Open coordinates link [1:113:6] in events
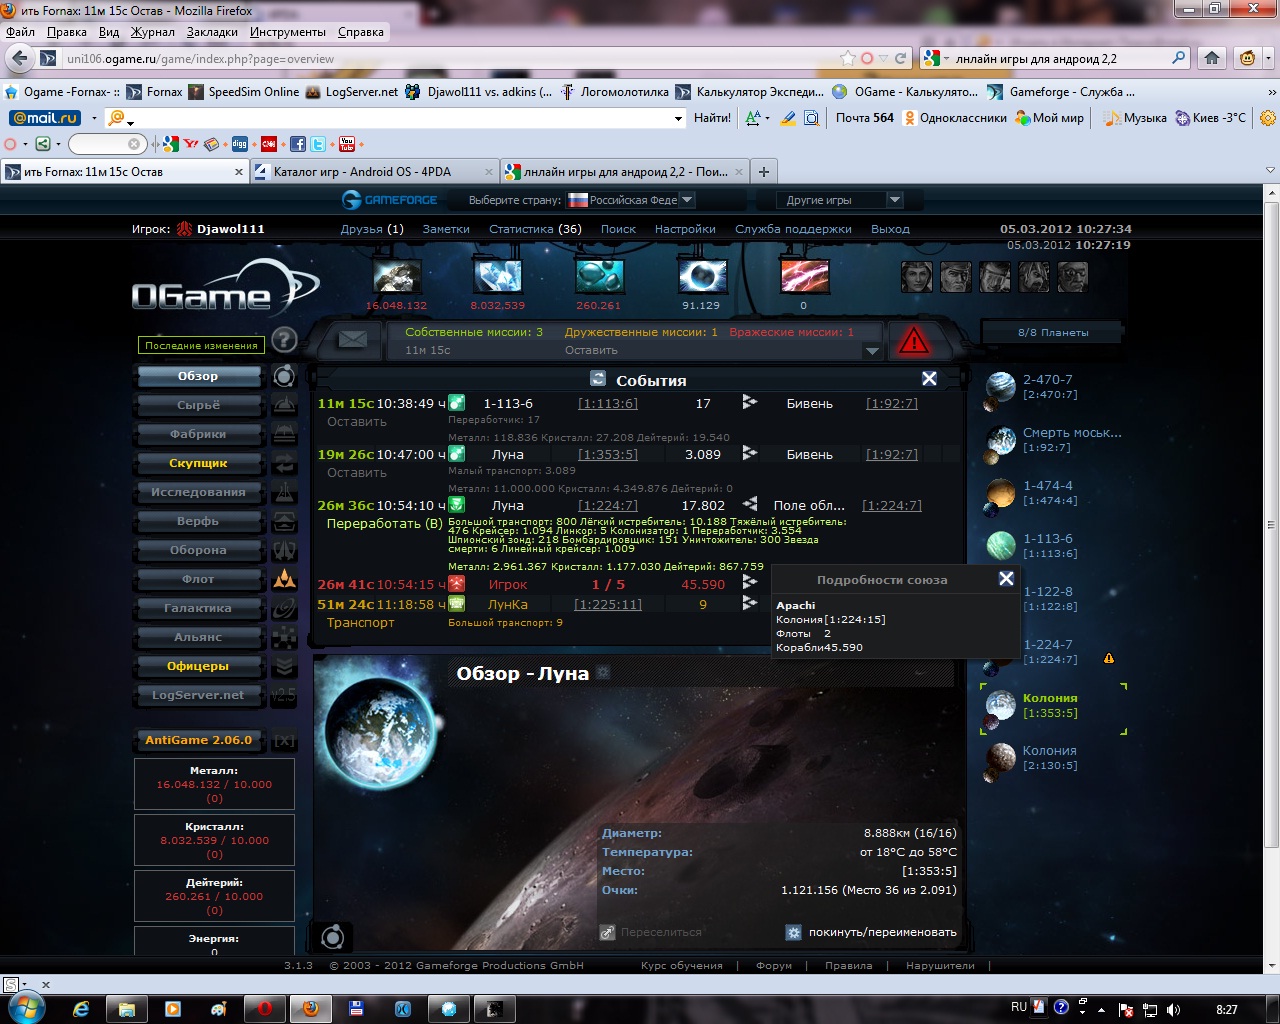The width and height of the screenshot is (1280, 1024). tap(608, 403)
